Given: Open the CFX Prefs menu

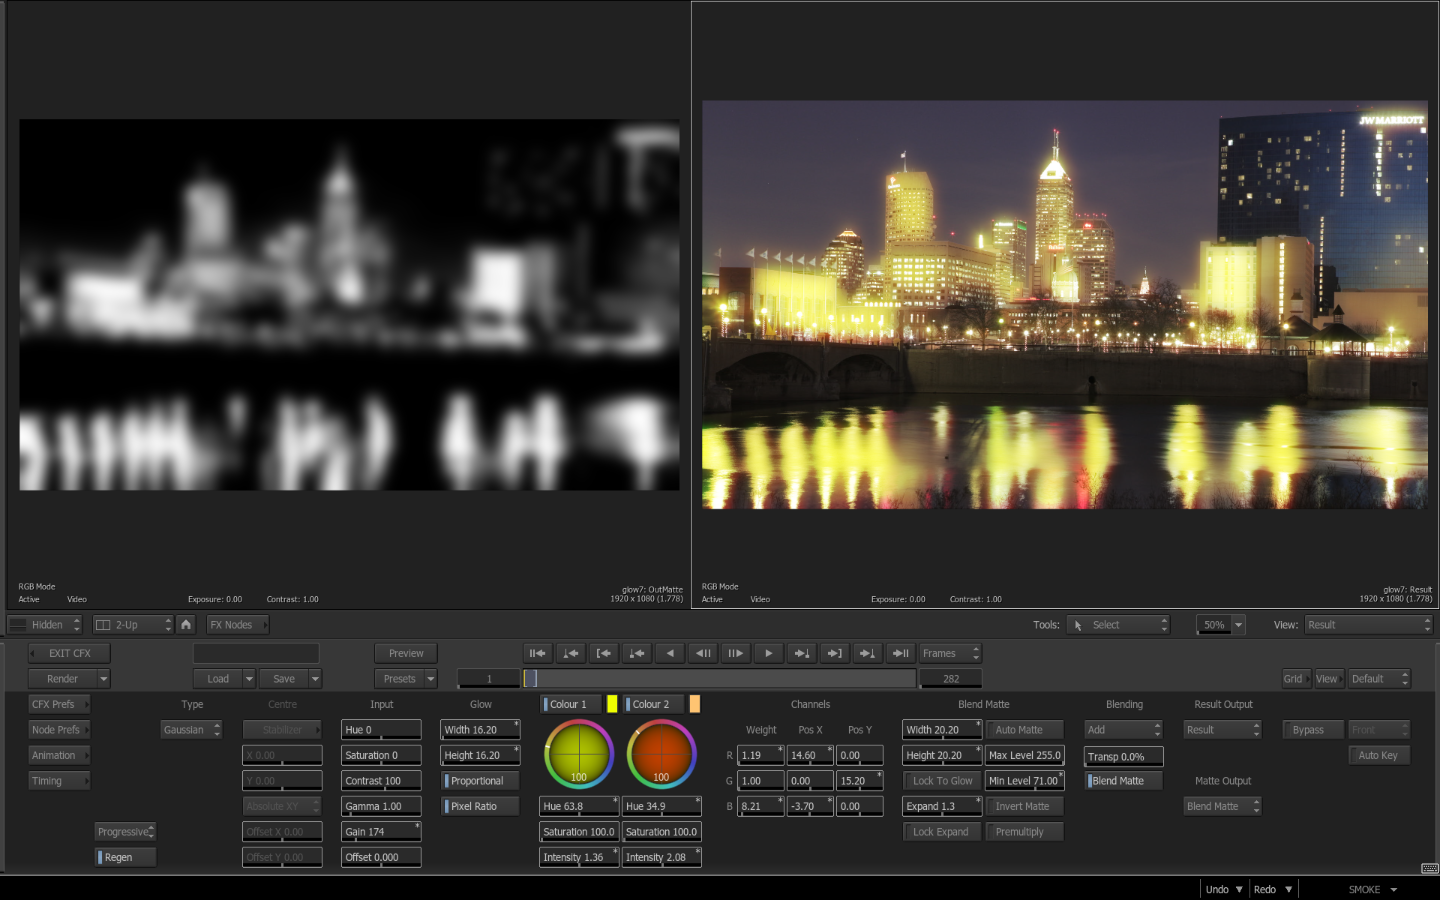Looking at the screenshot, I should [59, 704].
